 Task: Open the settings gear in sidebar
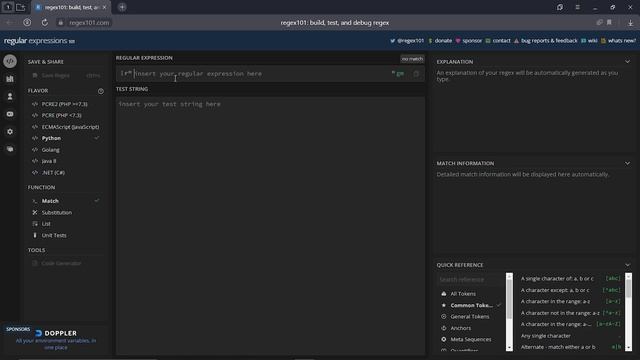[x=10, y=131]
